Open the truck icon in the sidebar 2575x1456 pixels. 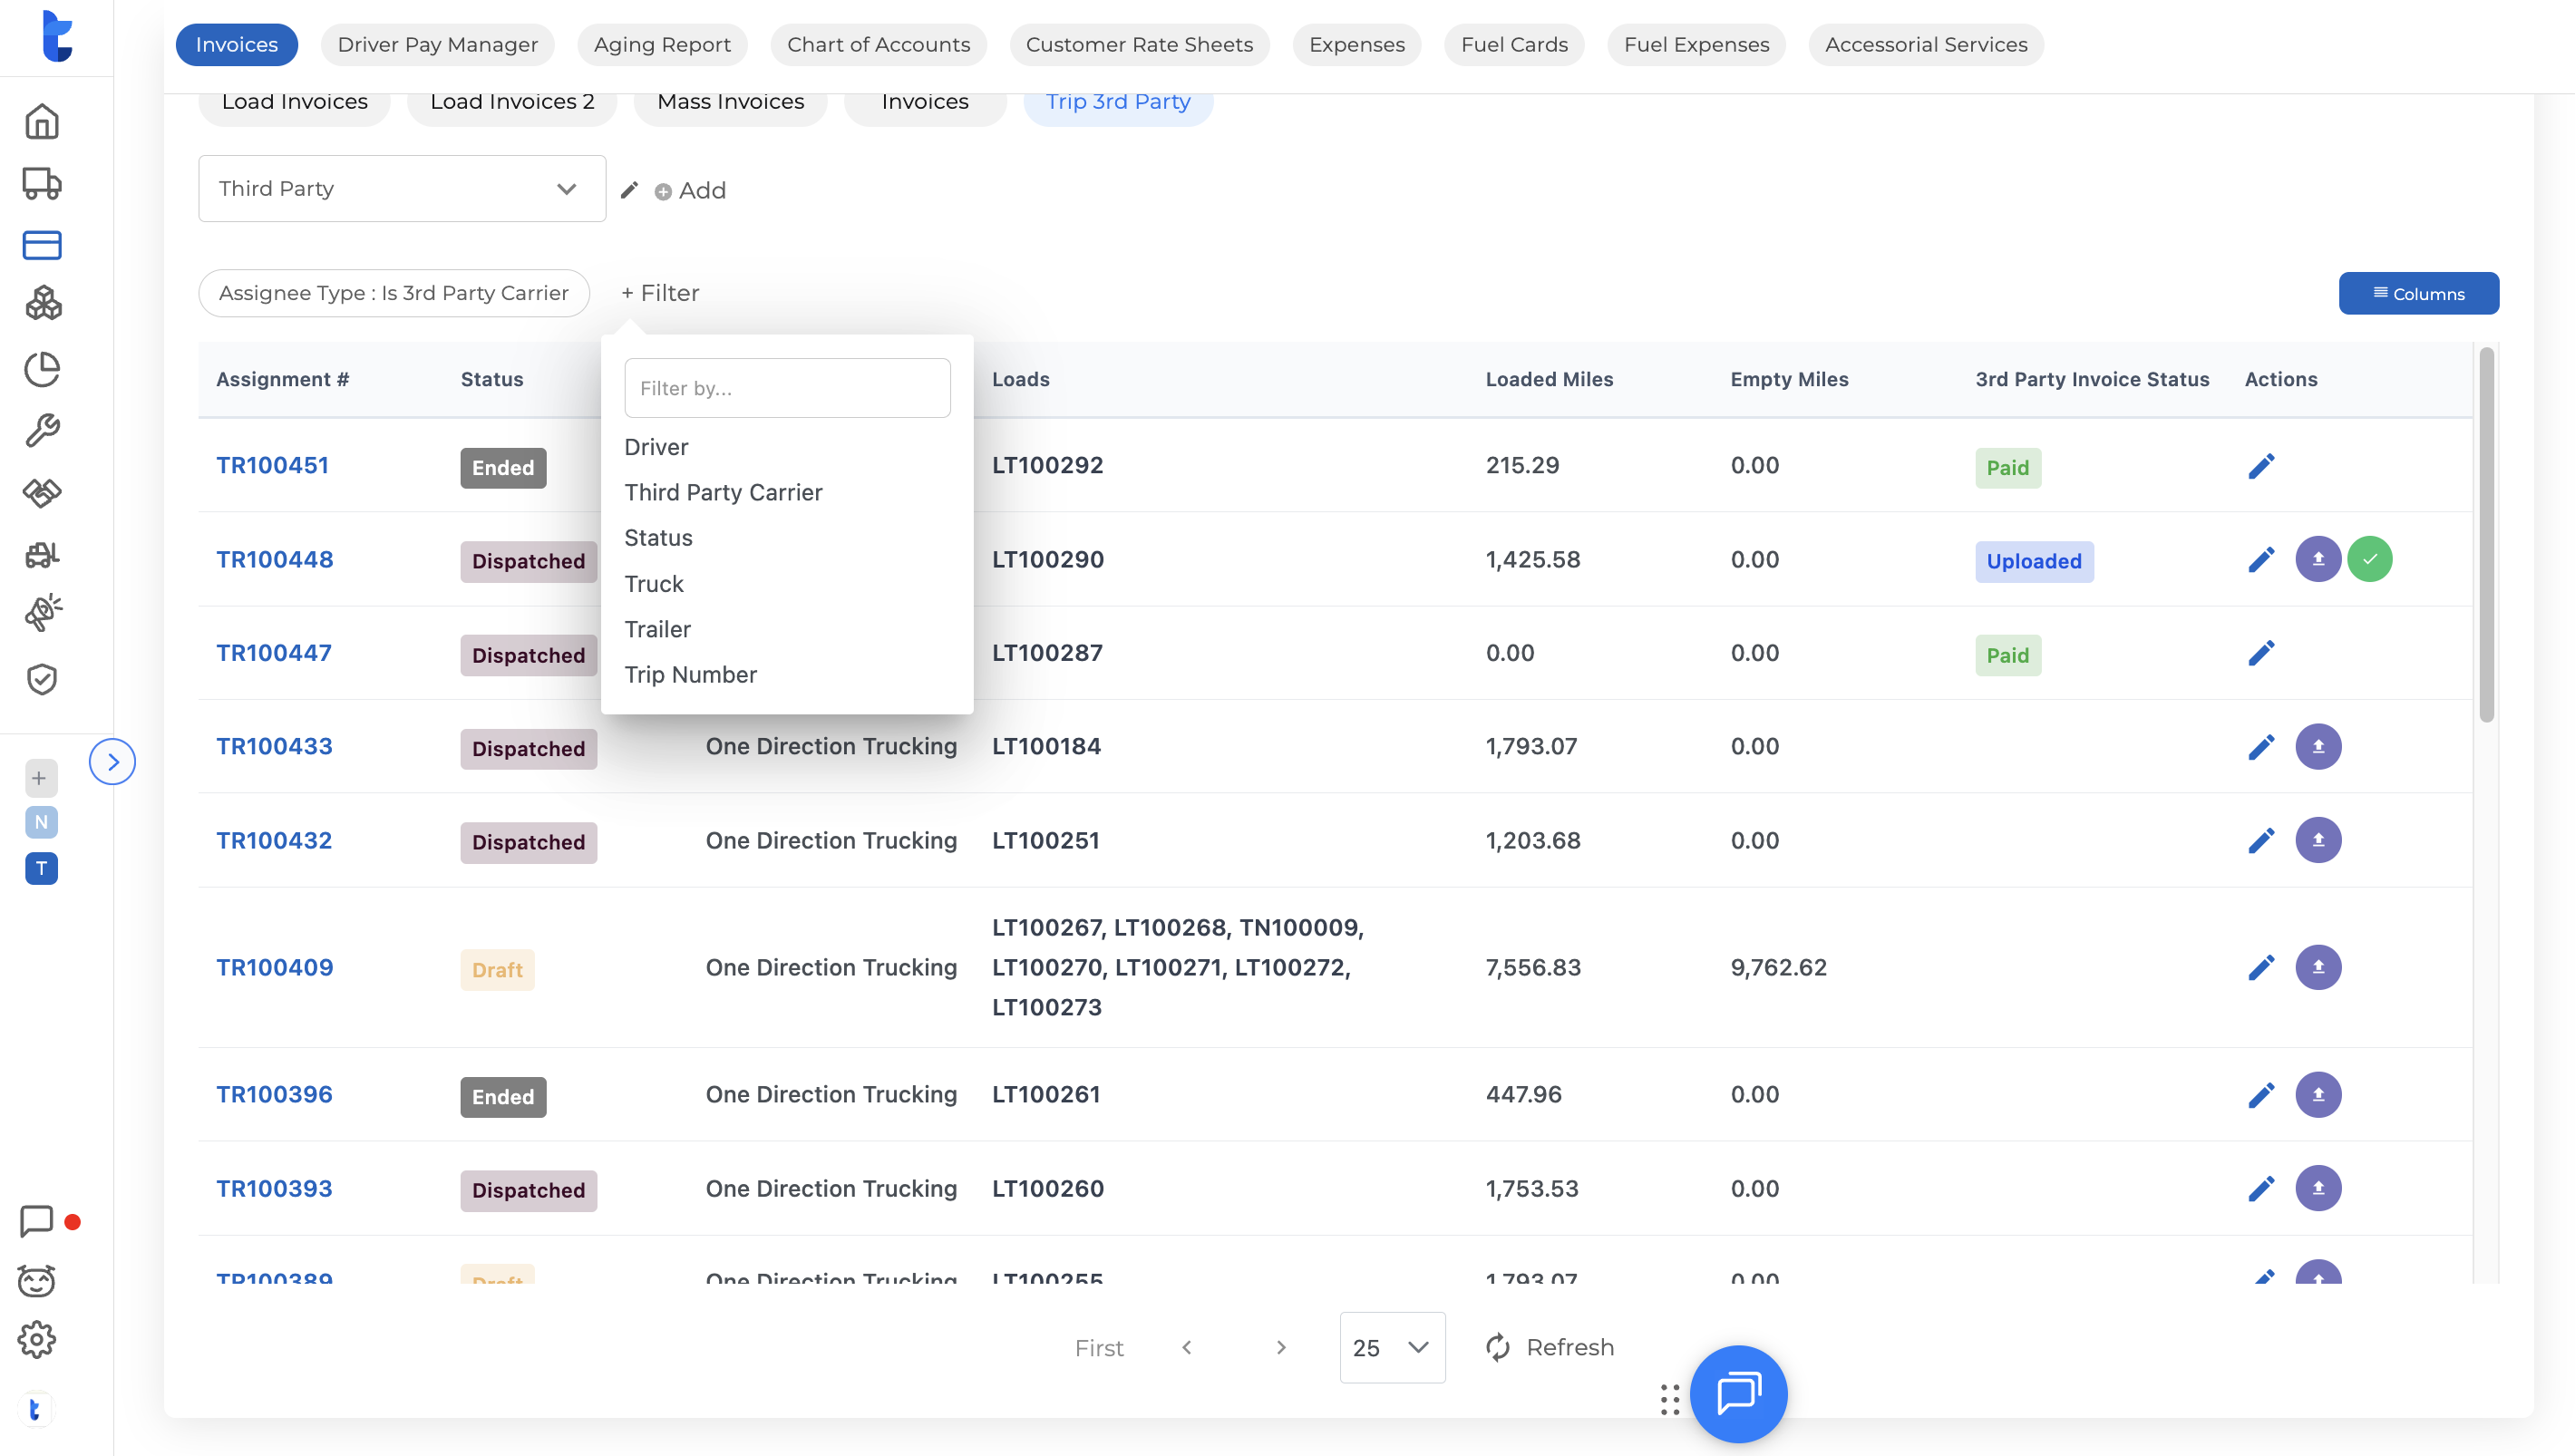point(41,183)
